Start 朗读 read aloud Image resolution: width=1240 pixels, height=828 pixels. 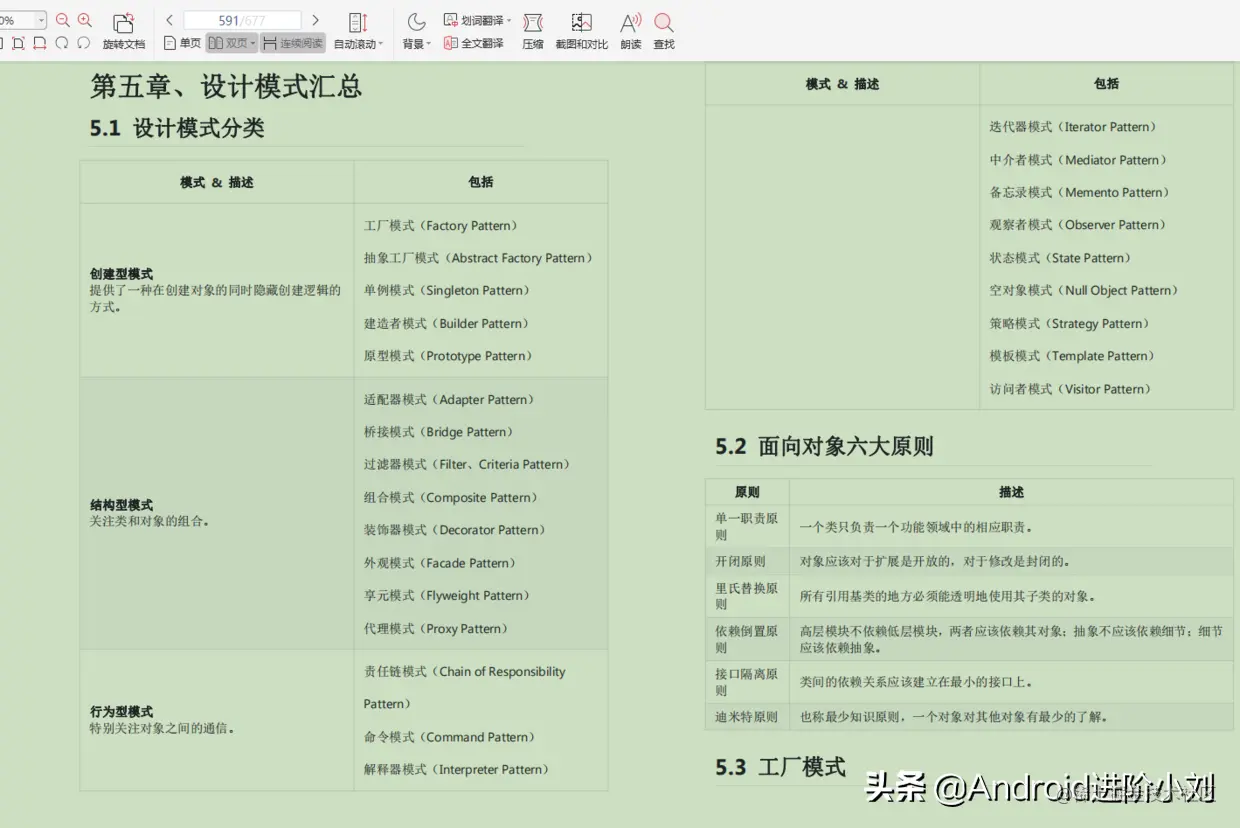click(630, 31)
